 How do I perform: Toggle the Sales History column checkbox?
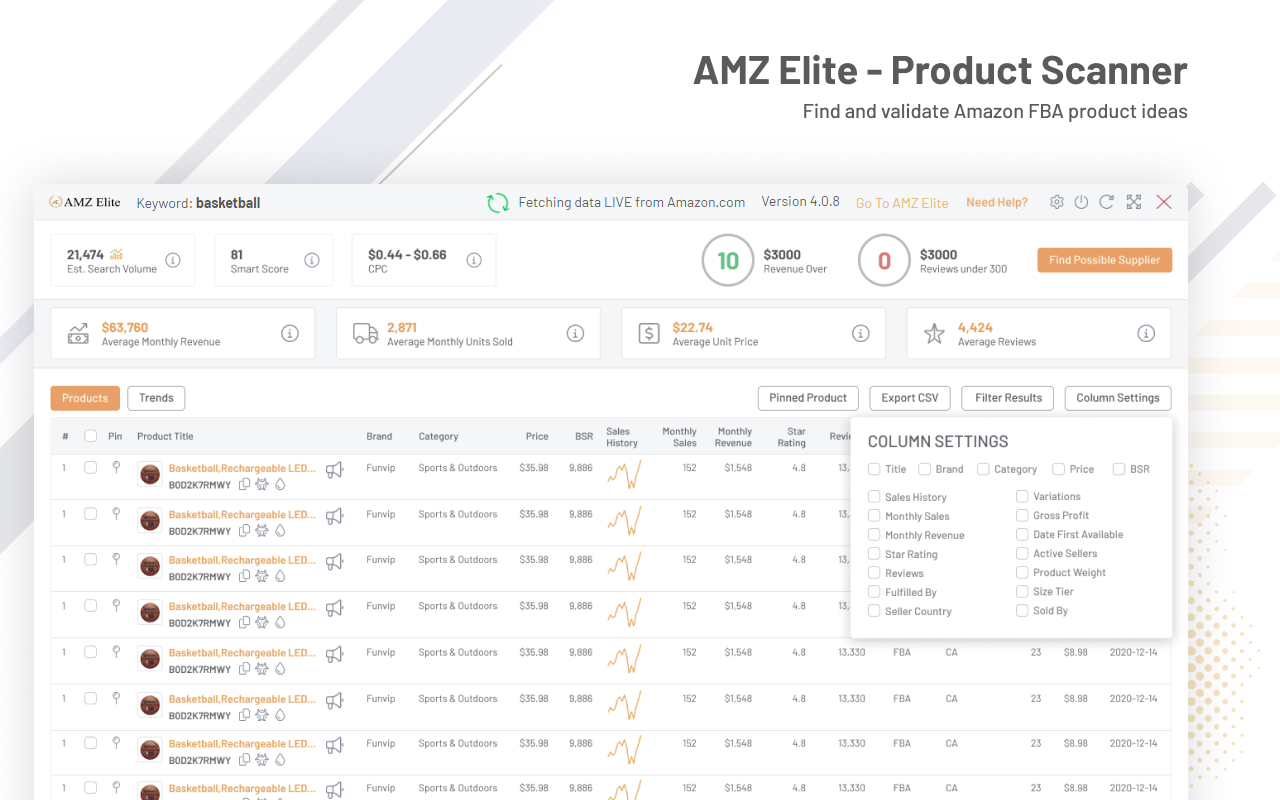[874, 496]
